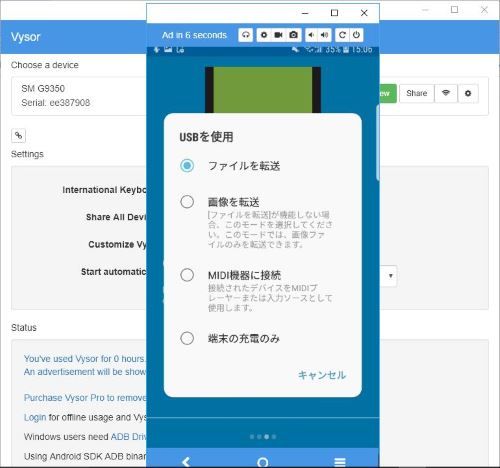Open the Purchase Vysor Pro link

(85, 398)
